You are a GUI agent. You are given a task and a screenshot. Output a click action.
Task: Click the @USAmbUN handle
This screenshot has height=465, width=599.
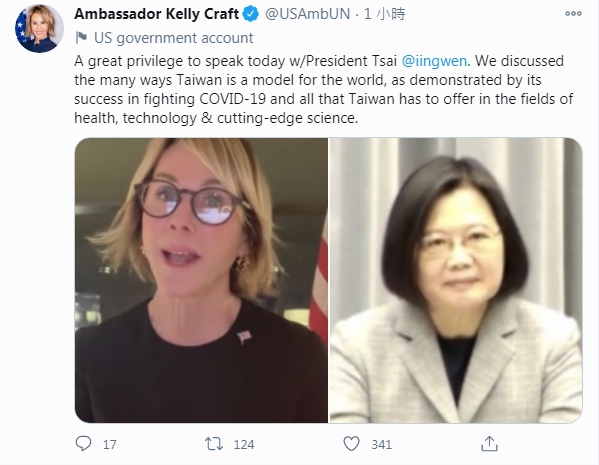coord(308,14)
